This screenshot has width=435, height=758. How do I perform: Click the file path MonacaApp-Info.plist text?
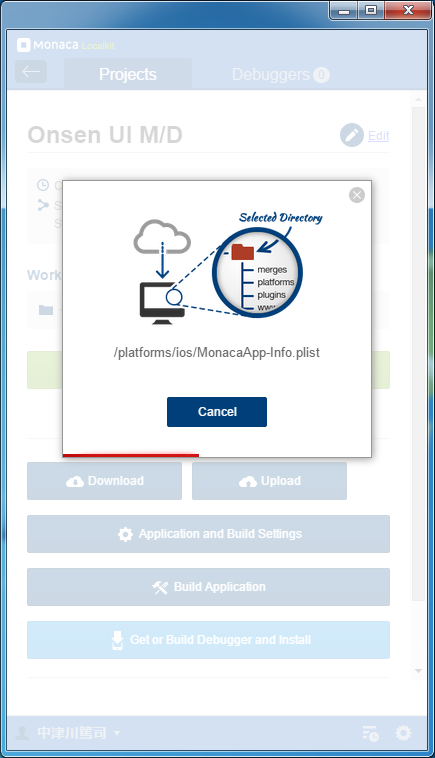(x=217, y=352)
